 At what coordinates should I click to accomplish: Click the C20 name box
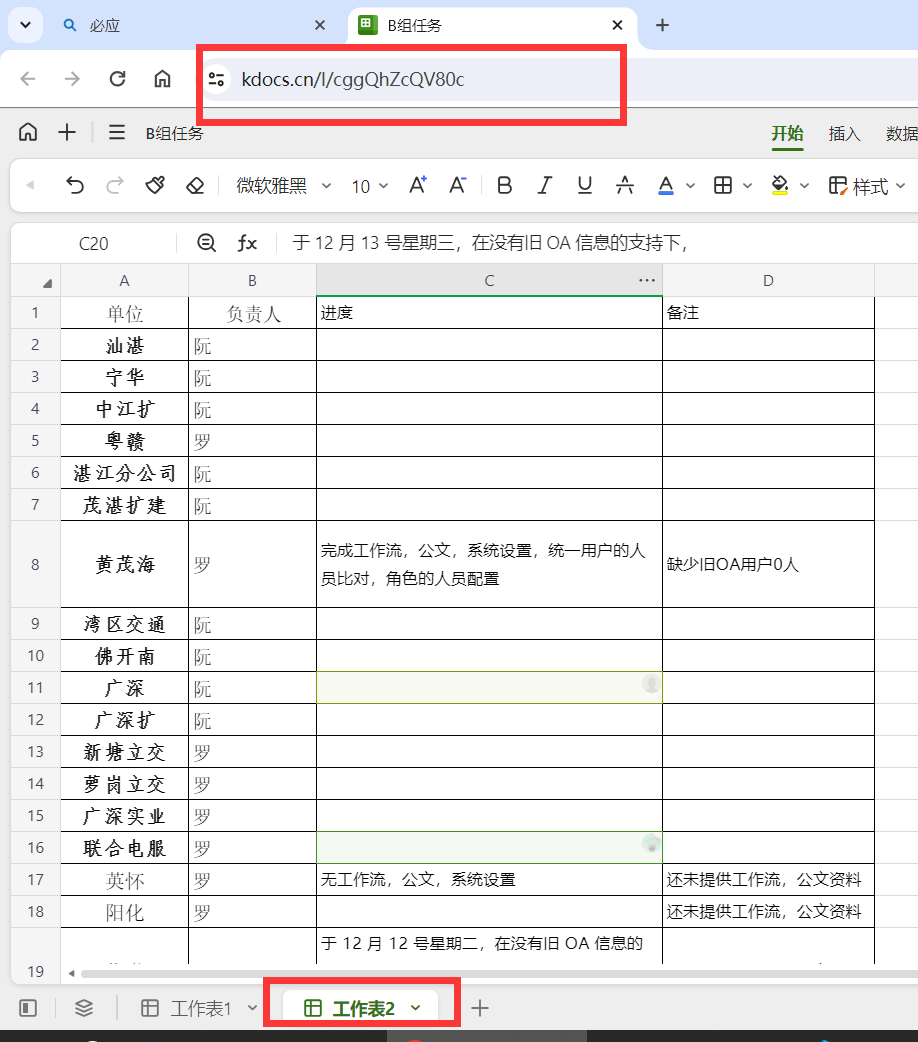click(x=93, y=244)
